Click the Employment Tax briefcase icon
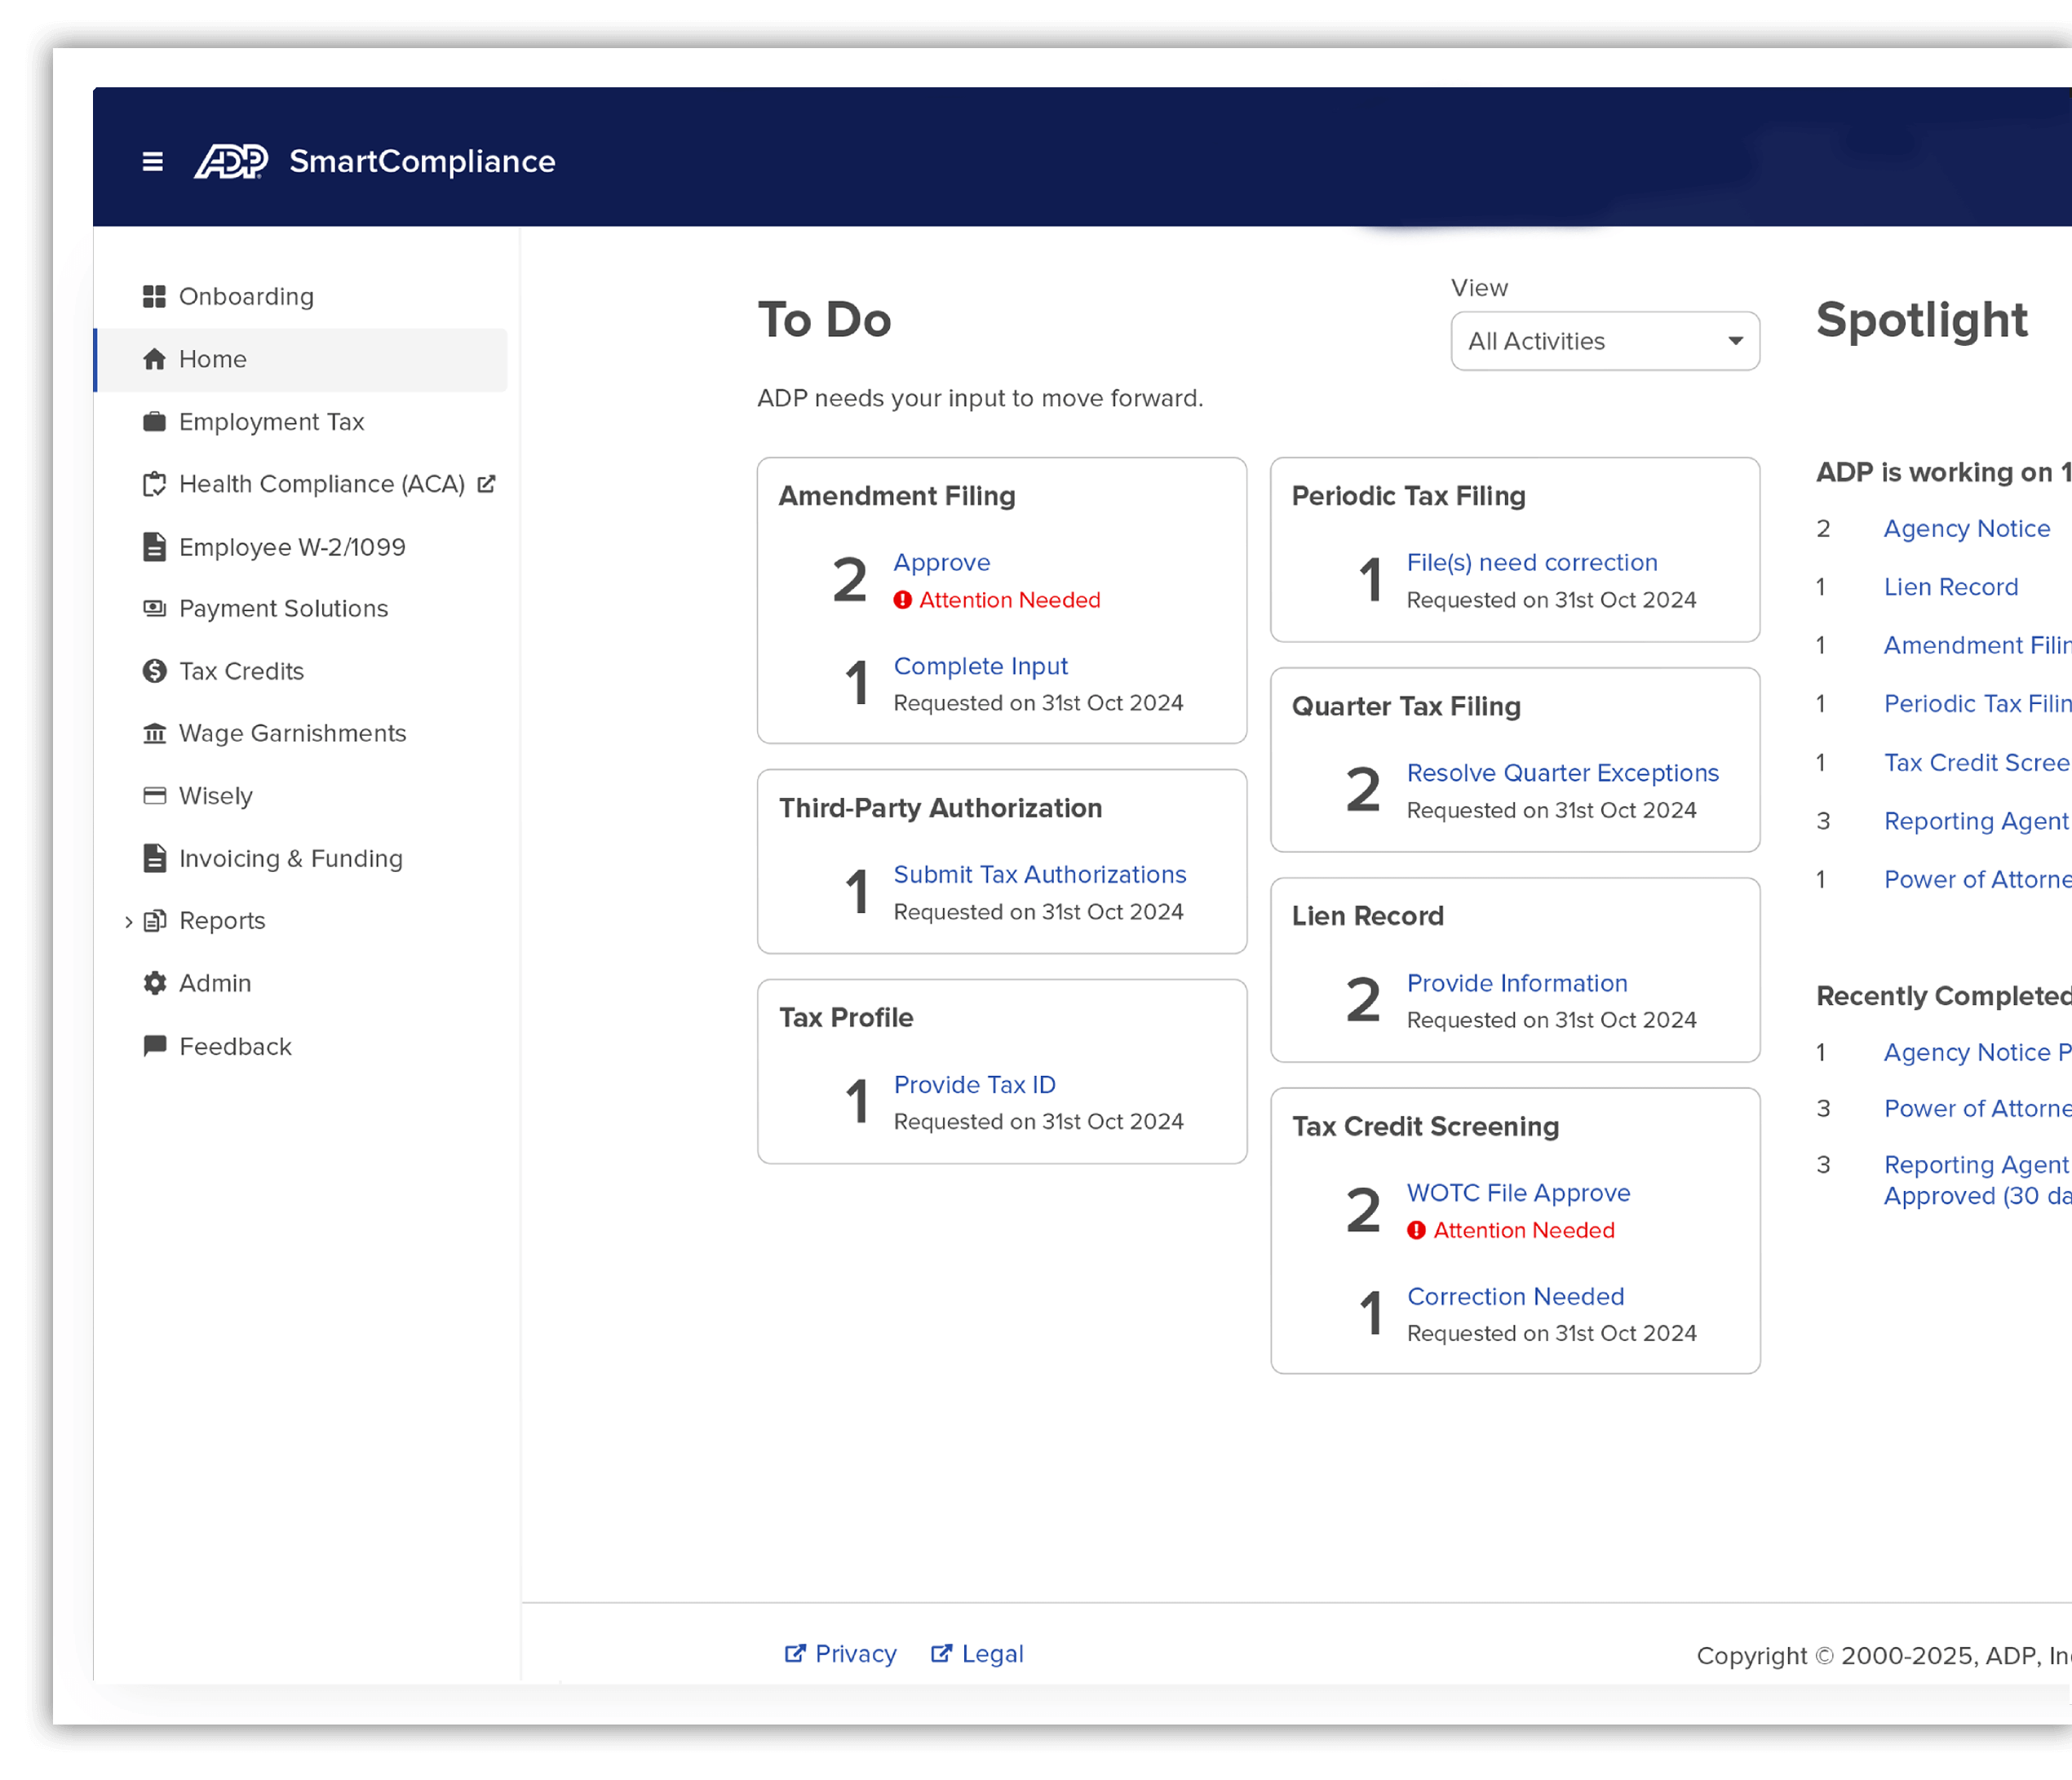This screenshot has width=2072, height=1780. (154, 422)
